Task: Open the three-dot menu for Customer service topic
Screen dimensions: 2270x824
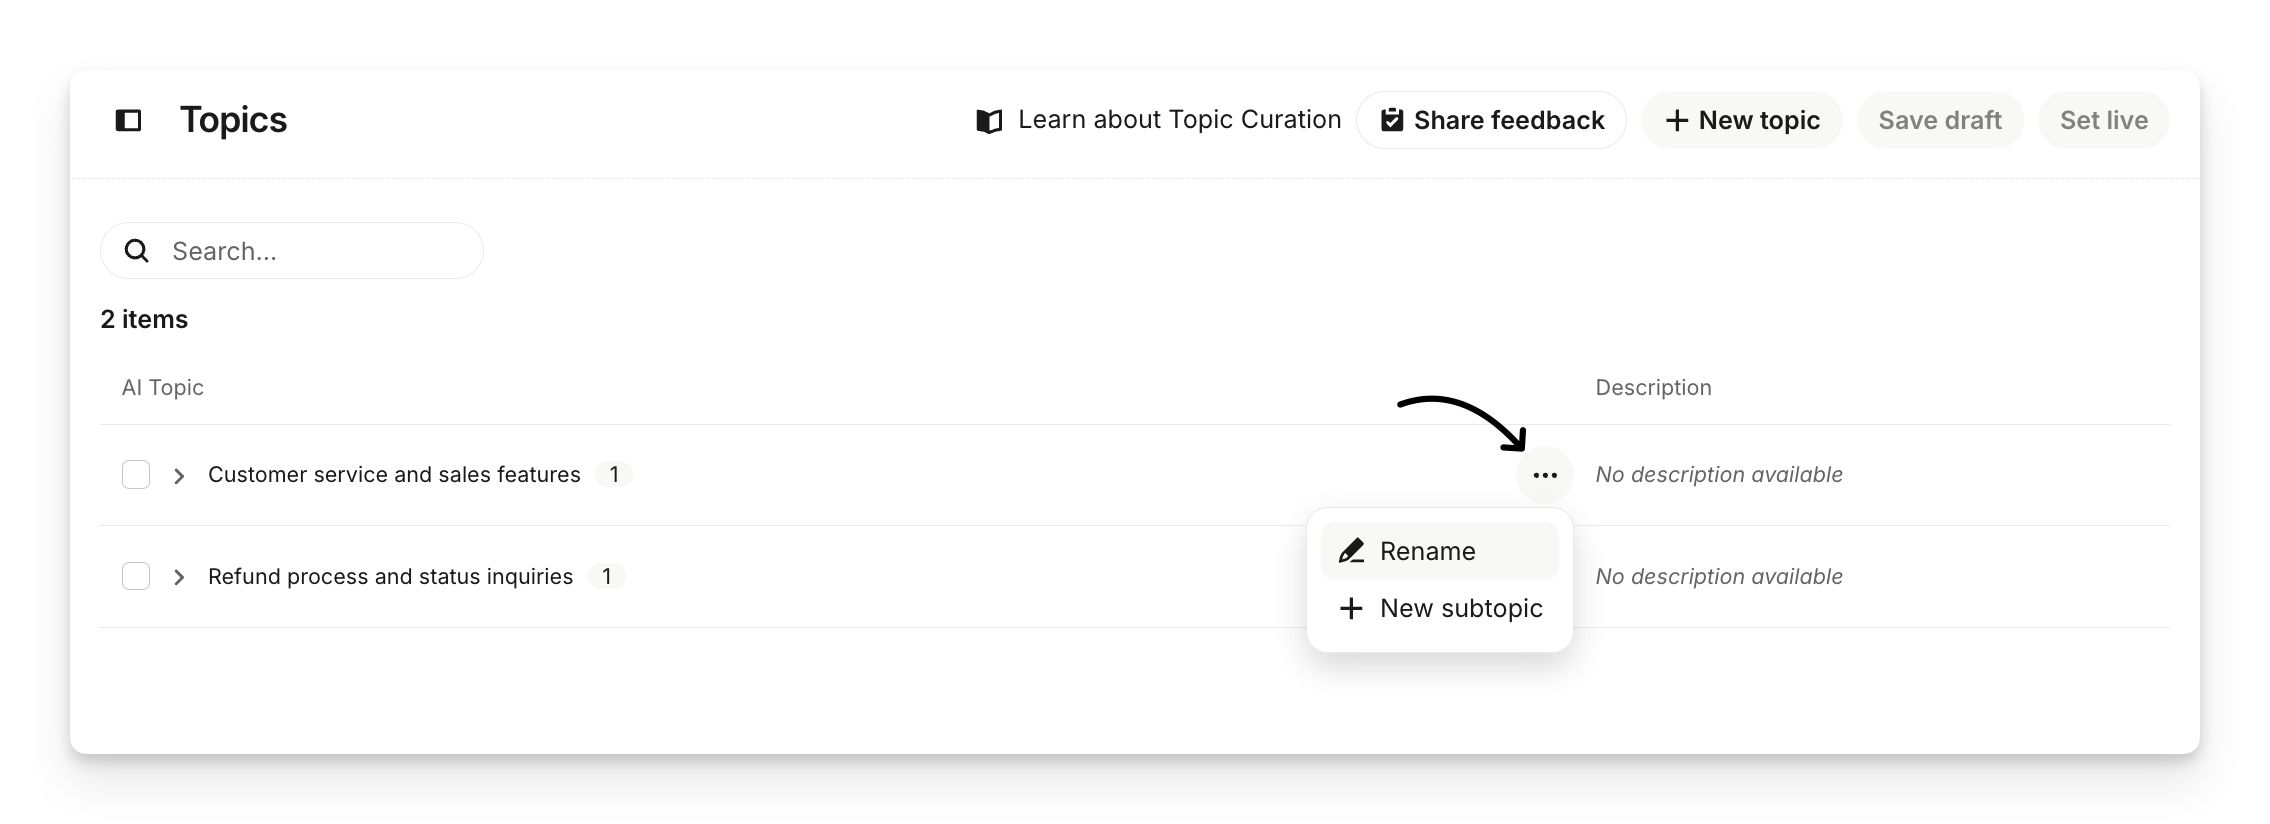Action: 1545,475
